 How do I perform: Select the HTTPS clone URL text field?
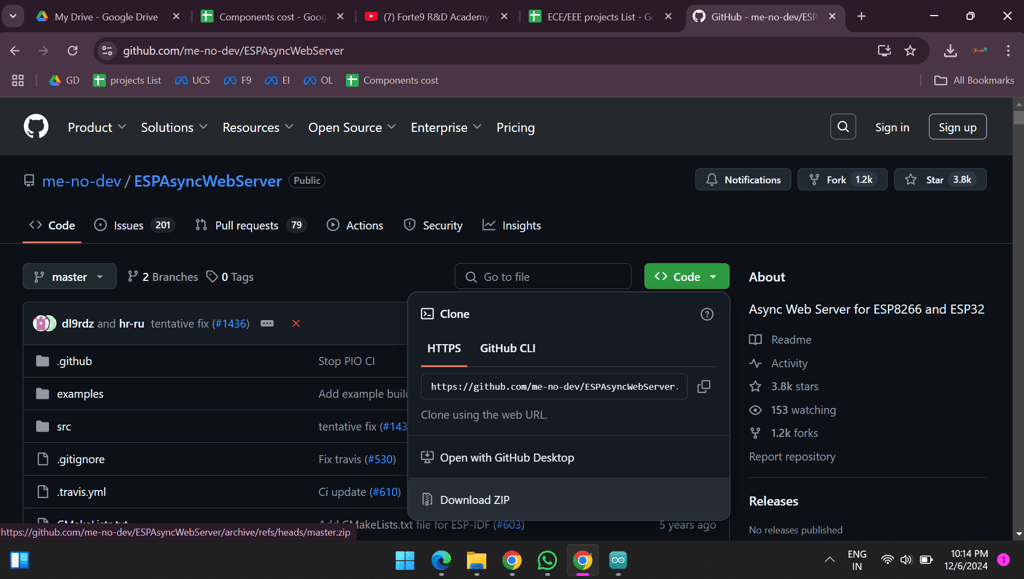click(x=554, y=386)
